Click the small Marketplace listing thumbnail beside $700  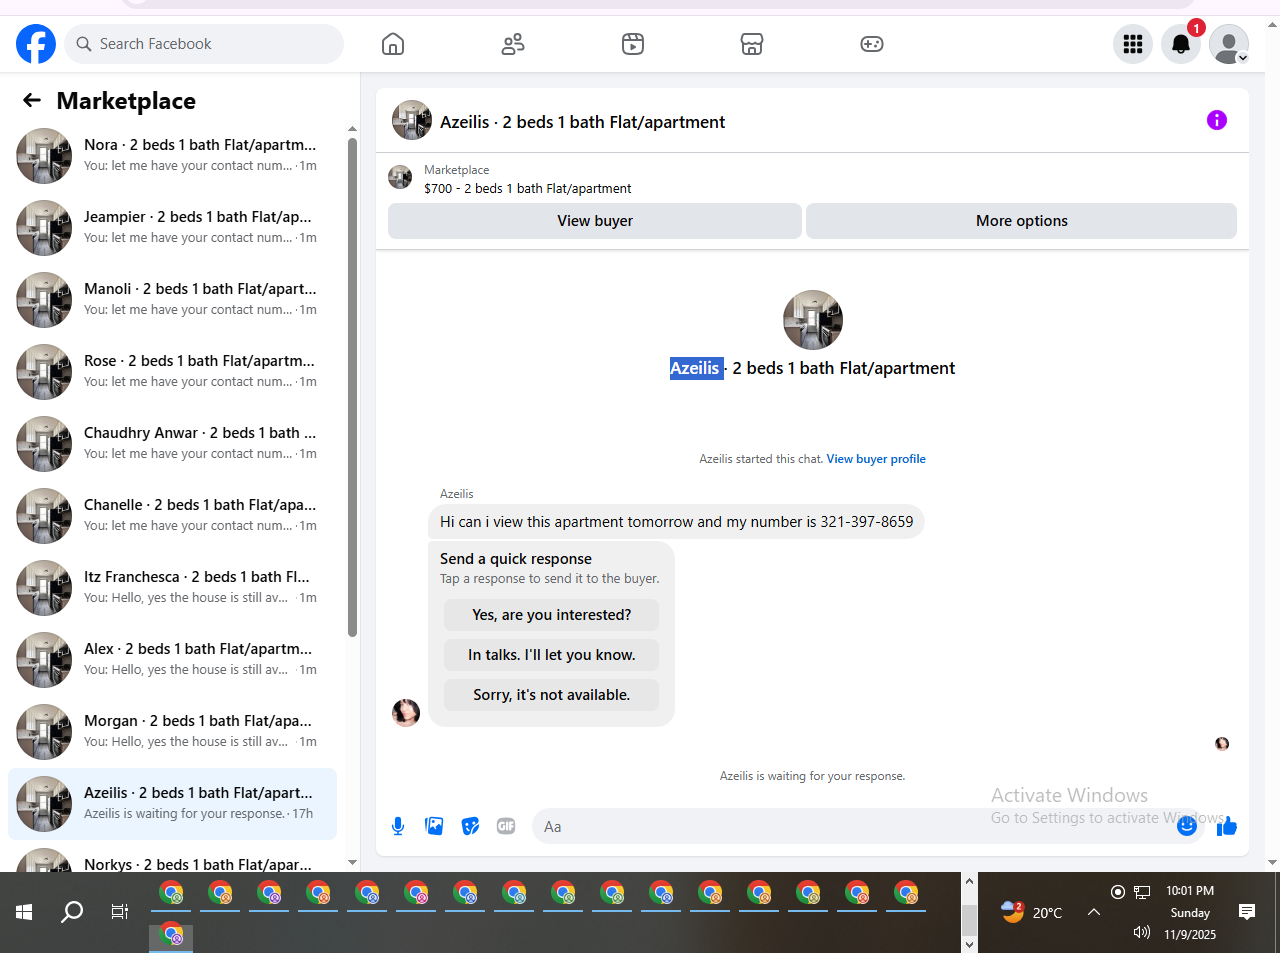tap(400, 178)
